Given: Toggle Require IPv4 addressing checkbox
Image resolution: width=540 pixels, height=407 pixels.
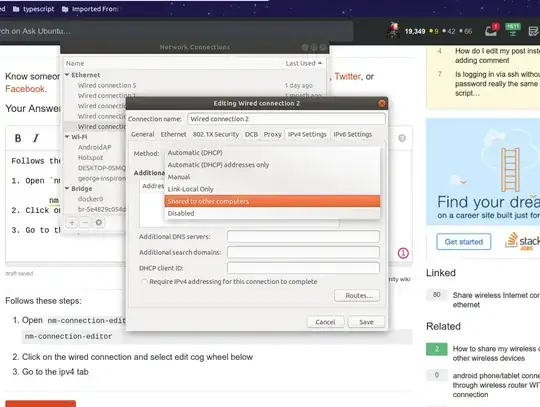Looking at the screenshot, I should coord(144,282).
